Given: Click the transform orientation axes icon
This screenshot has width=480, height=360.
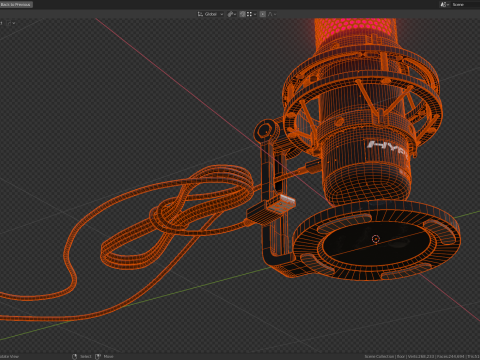Looking at the screenshot, I should click(x=200, y=14).
